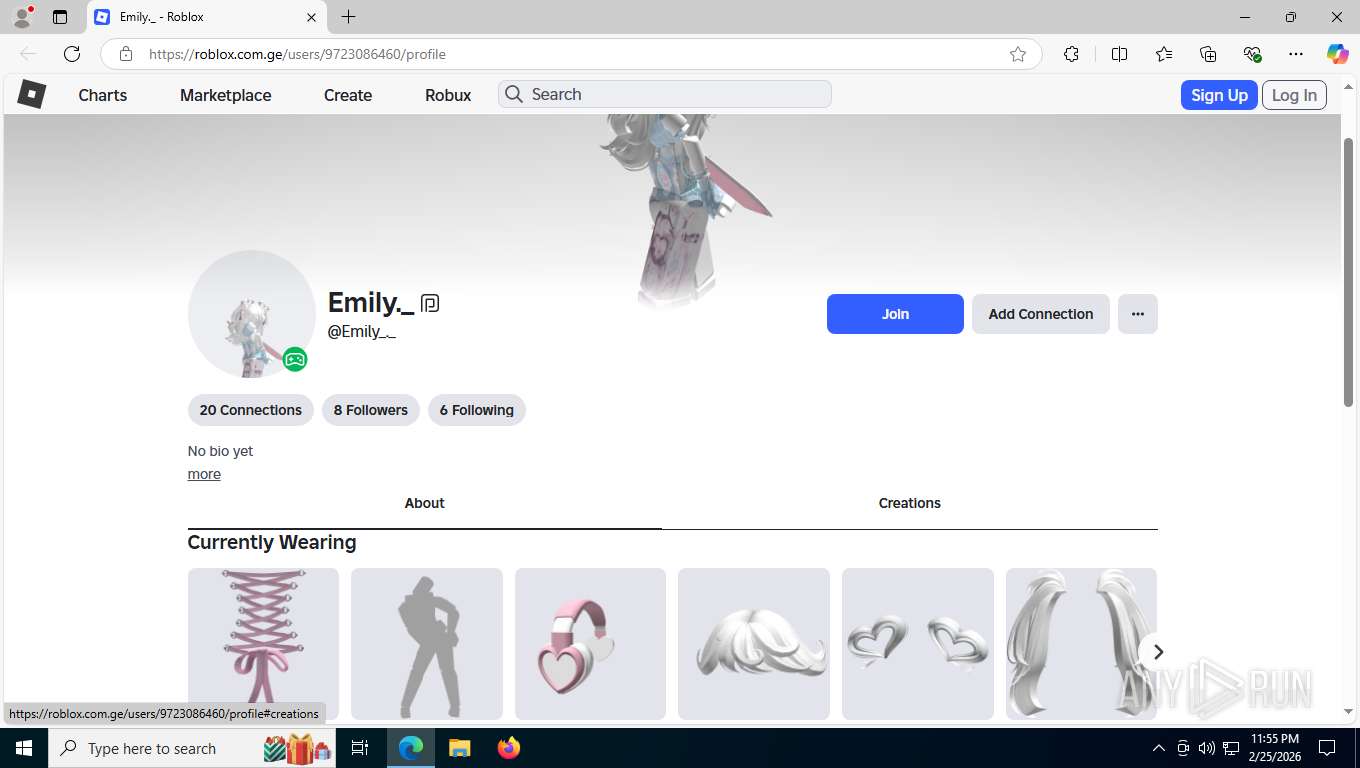1360x768 pixels.
Task: Click the Roblox logo icon
Action: click(x=32, y=95)
